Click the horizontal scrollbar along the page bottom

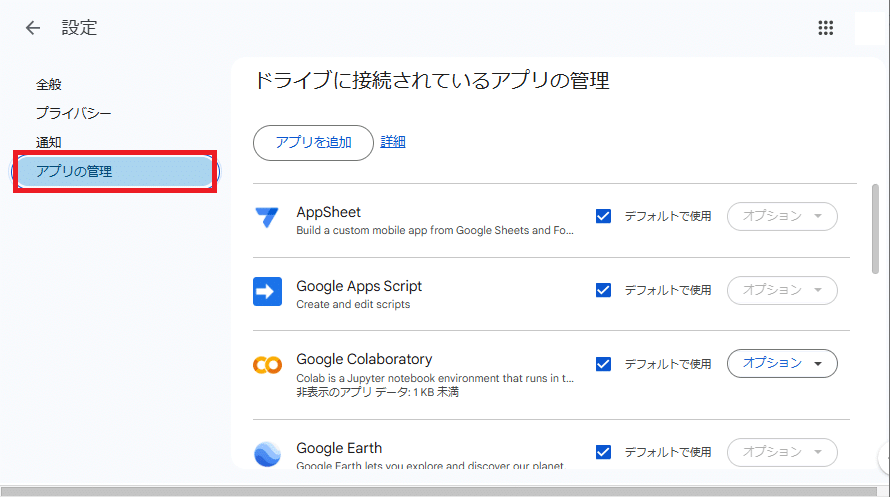(439, 491)
